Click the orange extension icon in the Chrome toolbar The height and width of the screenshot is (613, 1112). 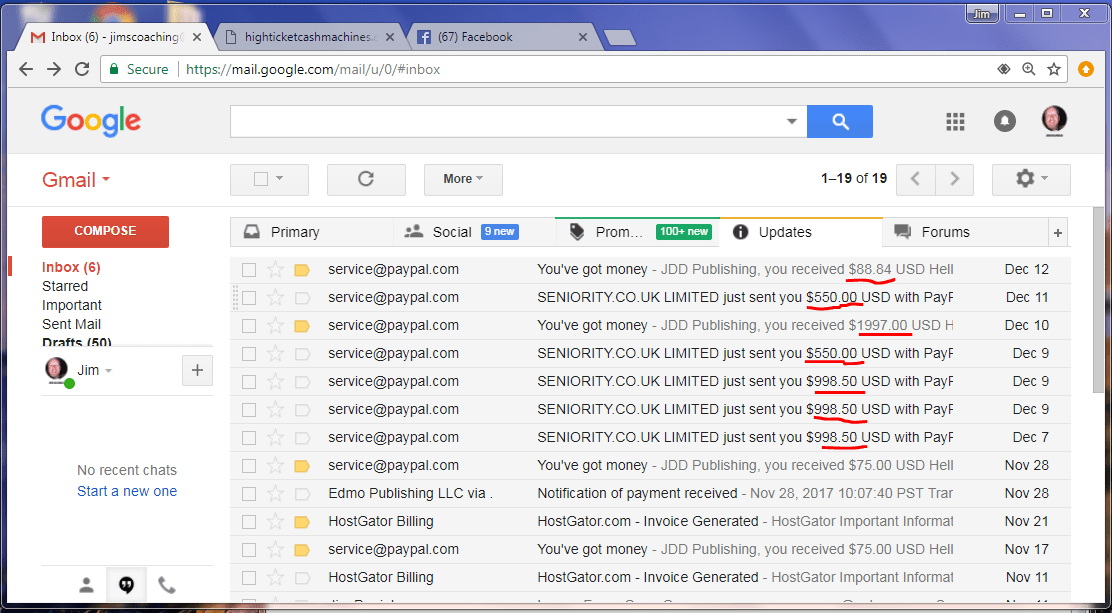(1086, 69)
